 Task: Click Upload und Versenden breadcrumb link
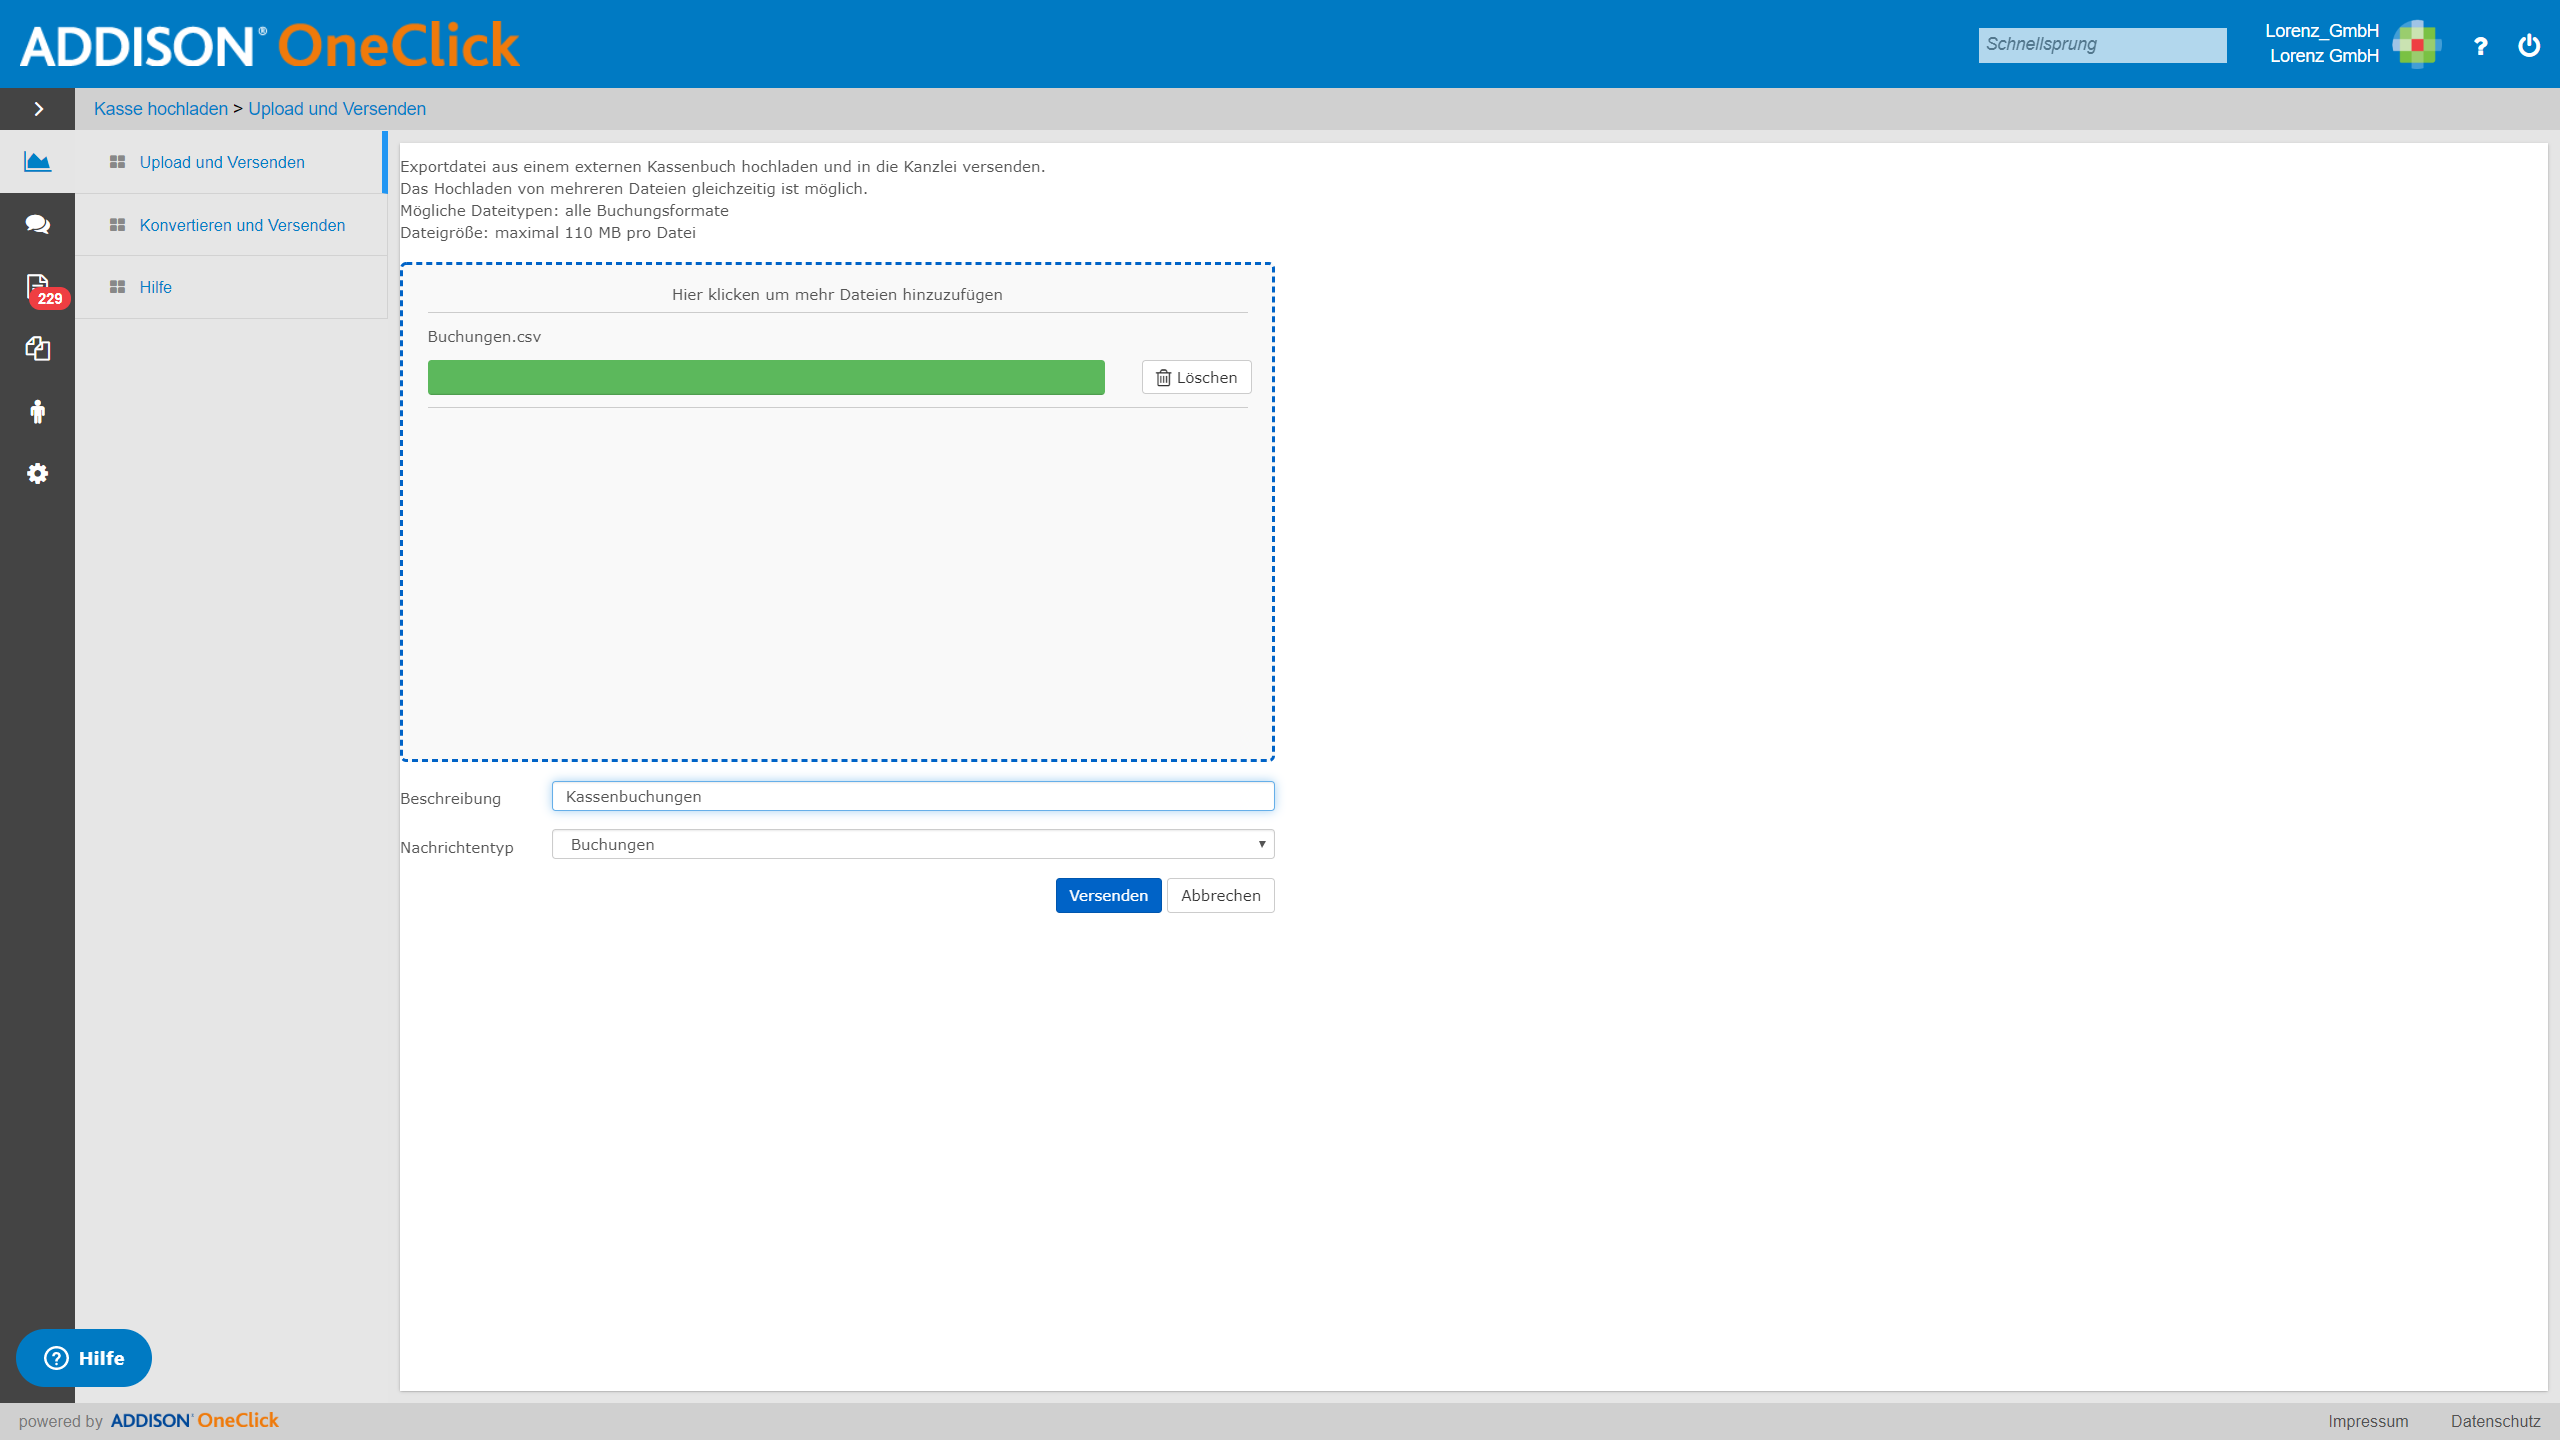[337, 109]
